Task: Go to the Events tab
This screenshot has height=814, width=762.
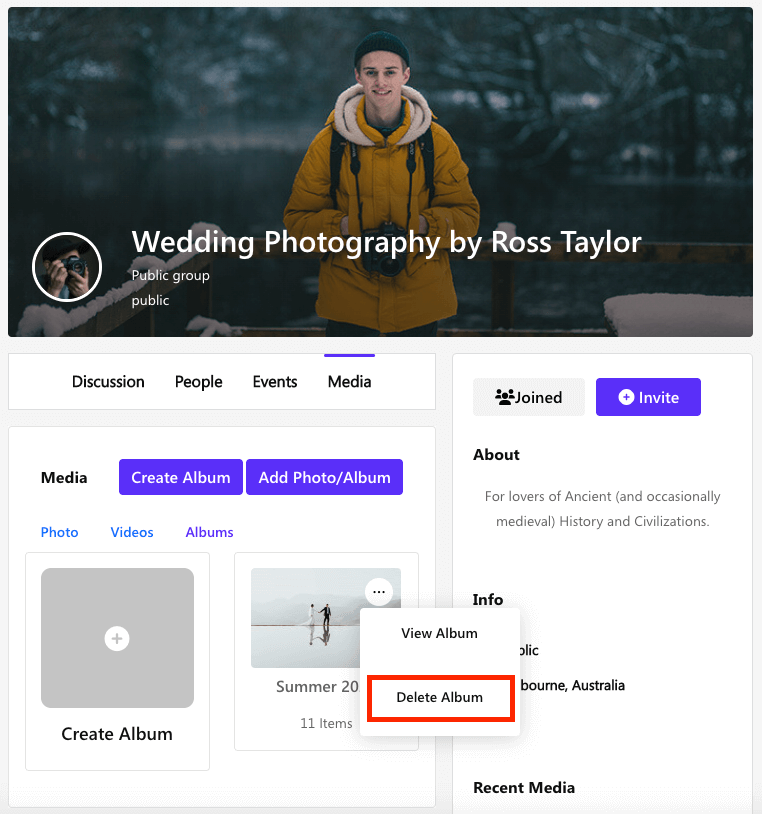Action: (x=275, y=382)
